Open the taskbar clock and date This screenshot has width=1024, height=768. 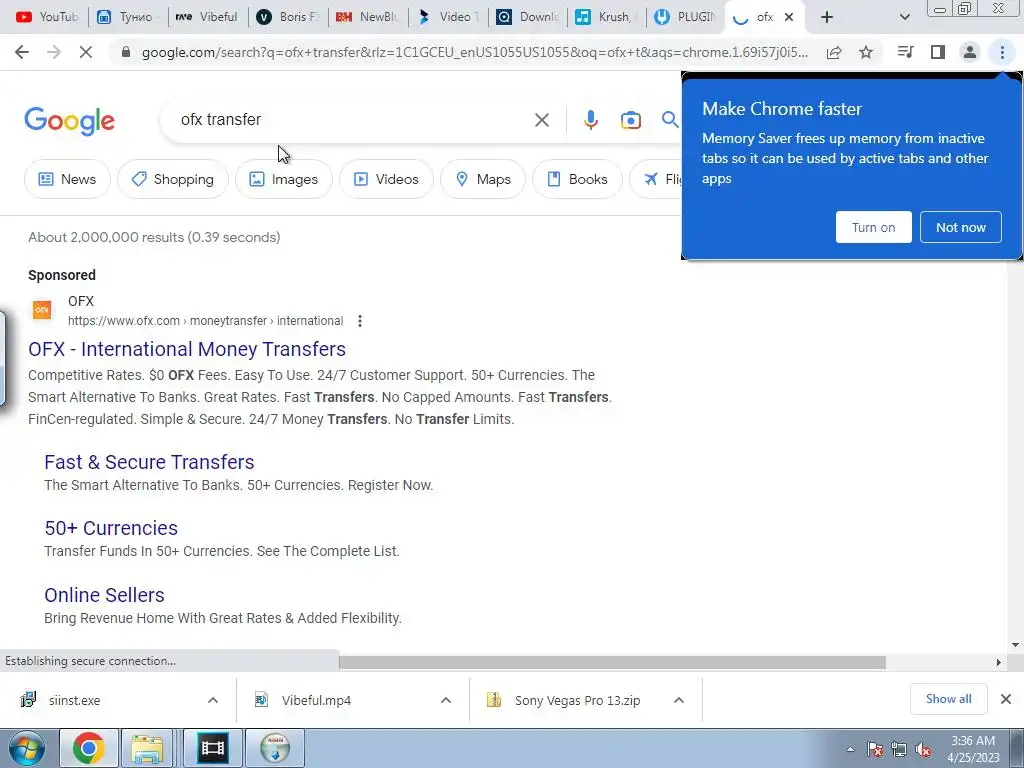point(973,749)
